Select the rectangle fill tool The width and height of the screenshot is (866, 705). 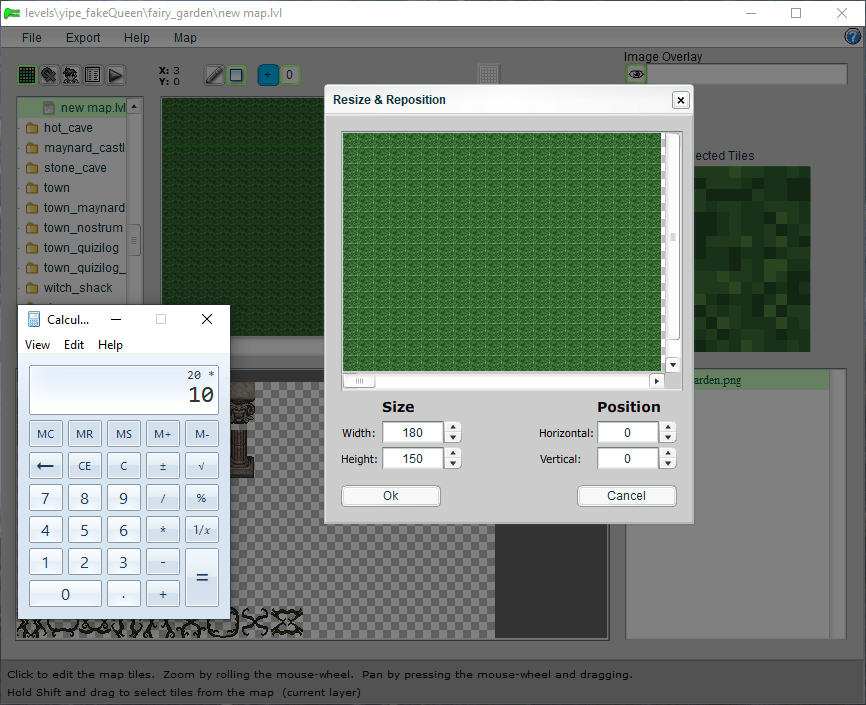[236, 75]
